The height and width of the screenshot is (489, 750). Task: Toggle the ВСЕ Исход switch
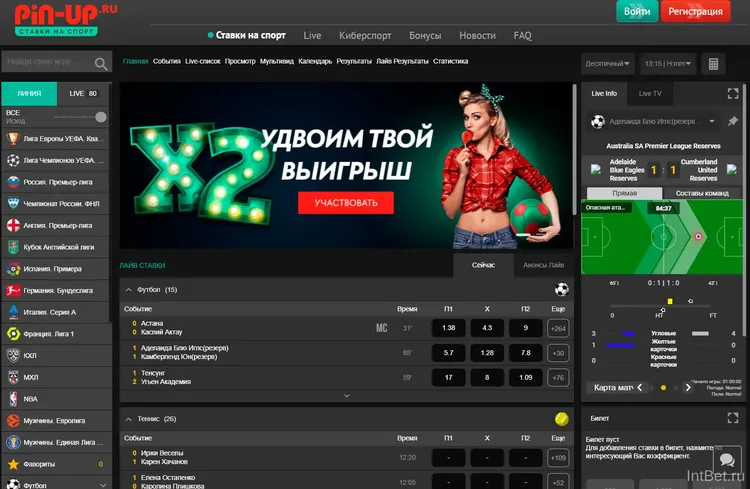point(81,117)
